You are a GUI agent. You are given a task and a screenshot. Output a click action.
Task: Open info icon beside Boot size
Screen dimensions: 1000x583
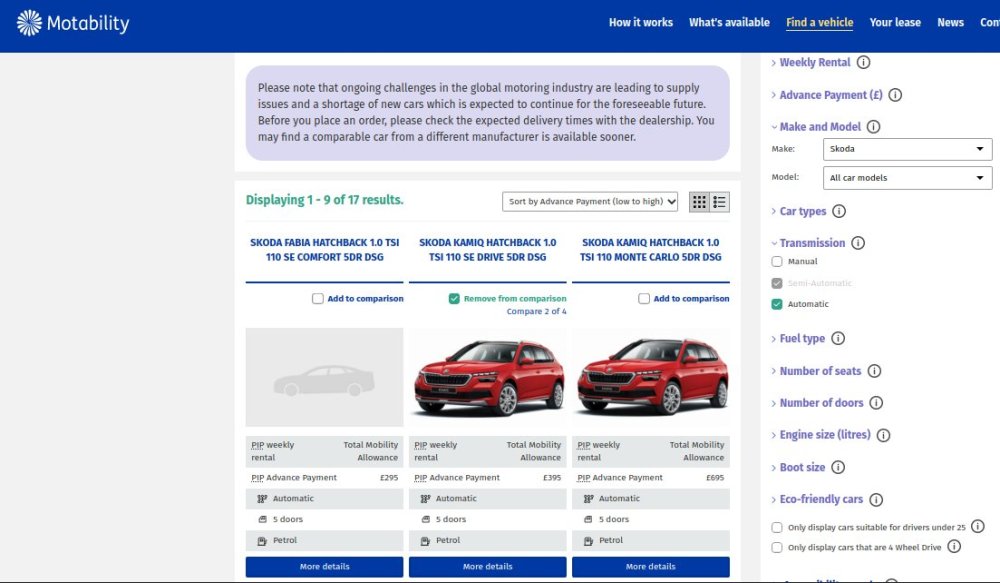(839, 468)
